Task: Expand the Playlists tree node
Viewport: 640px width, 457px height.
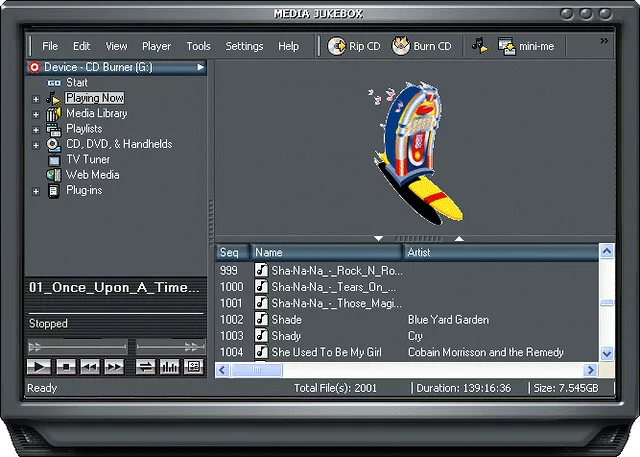Action: (x=37, y=129)
